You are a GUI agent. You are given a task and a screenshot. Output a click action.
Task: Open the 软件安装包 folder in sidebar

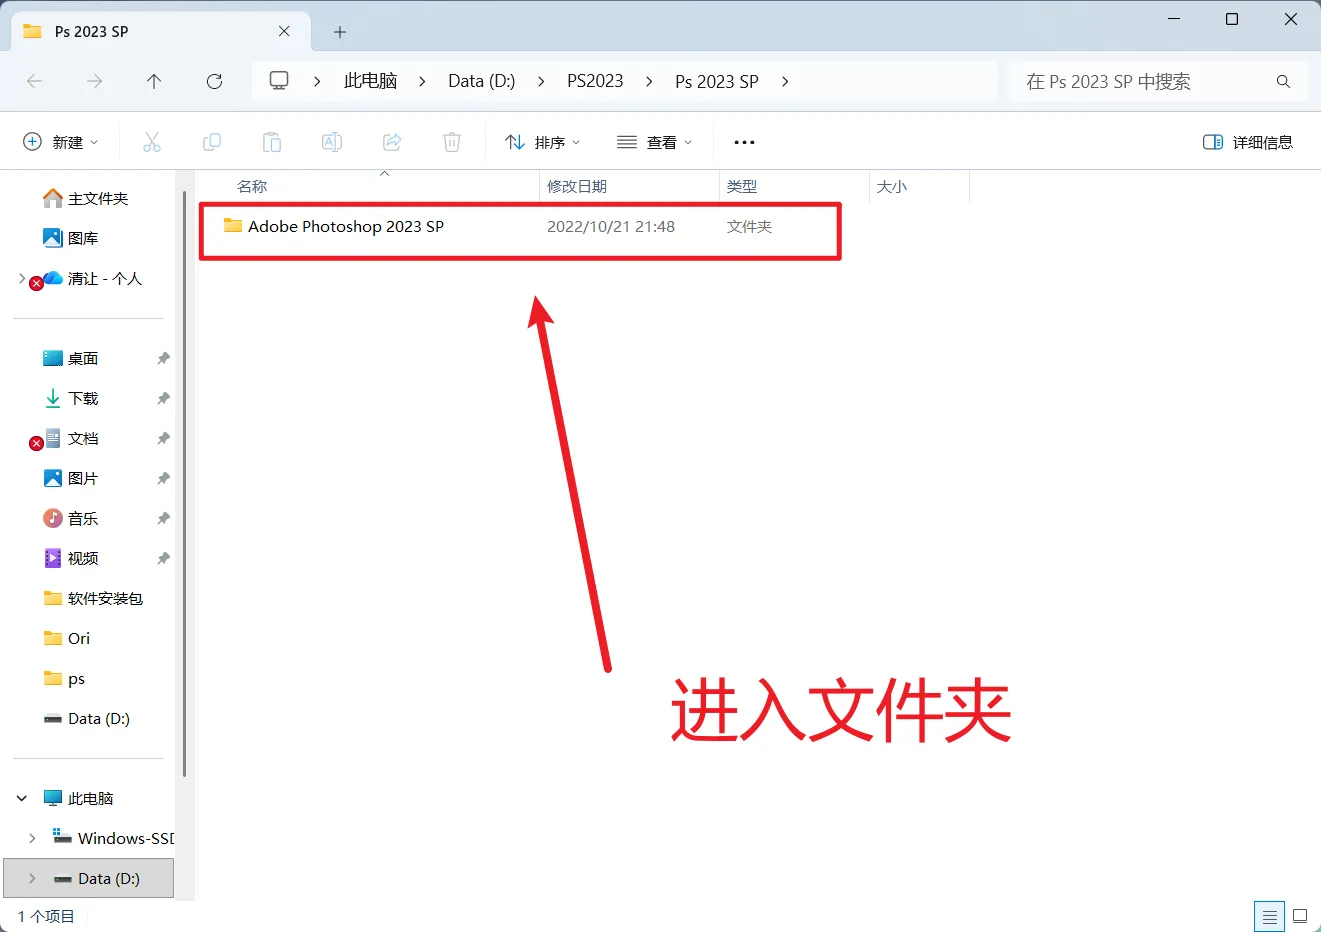click(91, 598)
